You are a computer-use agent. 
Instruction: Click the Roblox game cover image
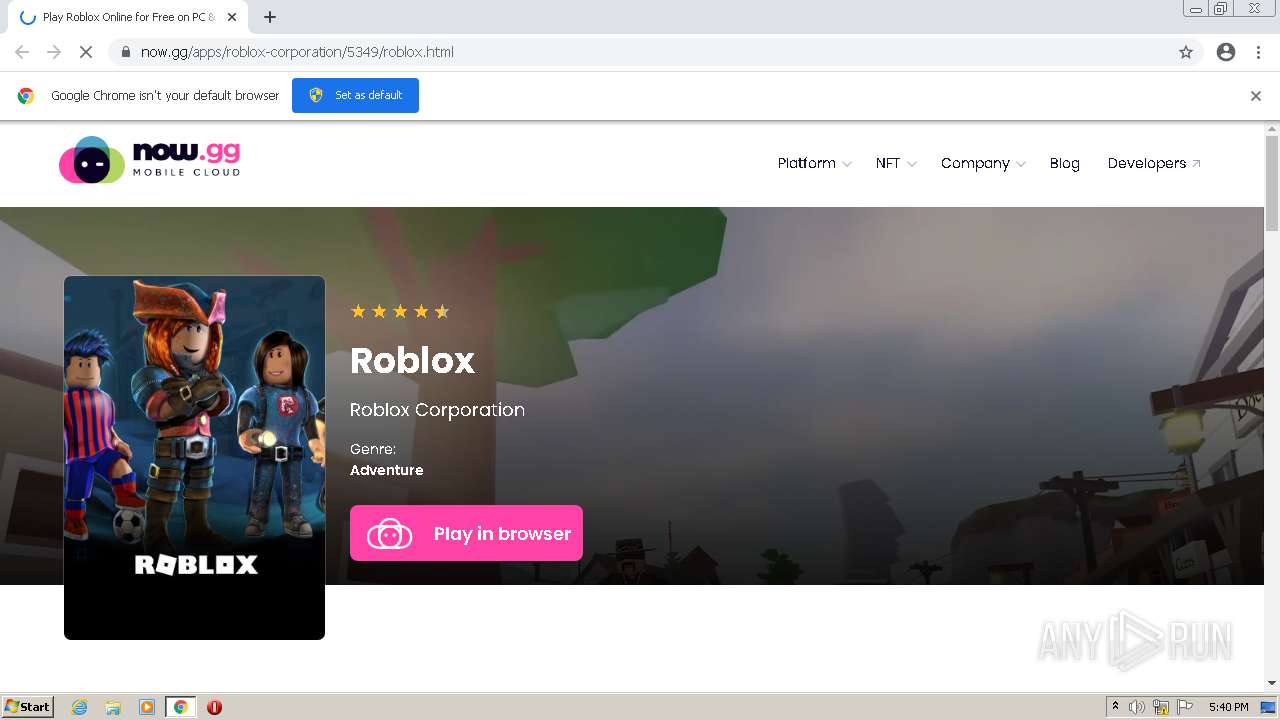pos(194,457)
